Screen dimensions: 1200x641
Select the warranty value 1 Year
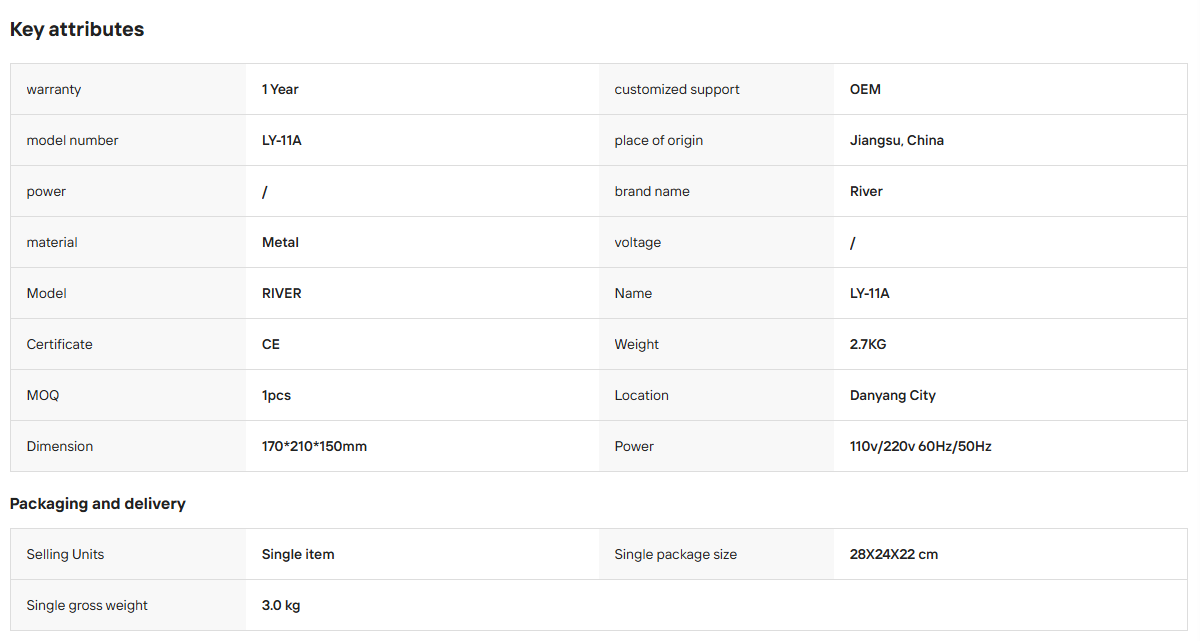coord(280,89)
